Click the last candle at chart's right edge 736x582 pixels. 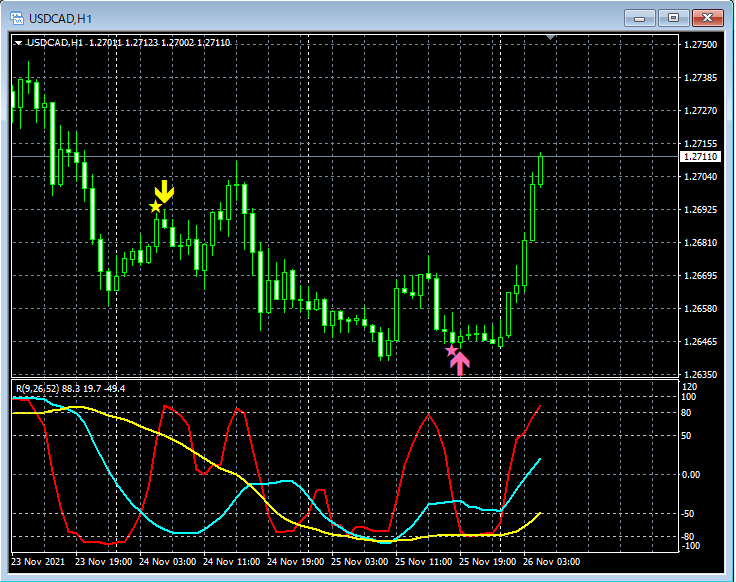click(541, 170)
